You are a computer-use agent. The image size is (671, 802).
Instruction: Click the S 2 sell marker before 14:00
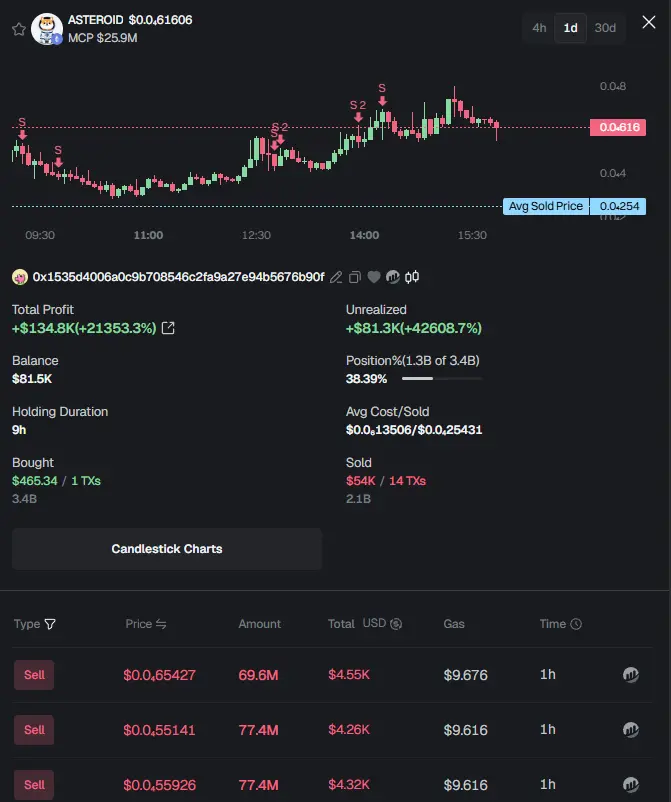click(358, 110)
